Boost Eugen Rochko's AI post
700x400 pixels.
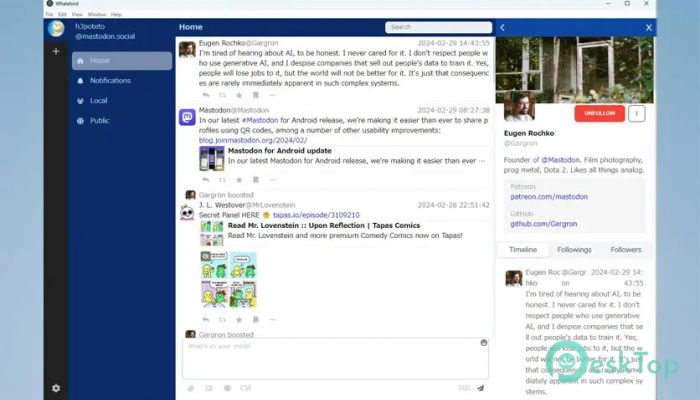click(x=222, y=95)
